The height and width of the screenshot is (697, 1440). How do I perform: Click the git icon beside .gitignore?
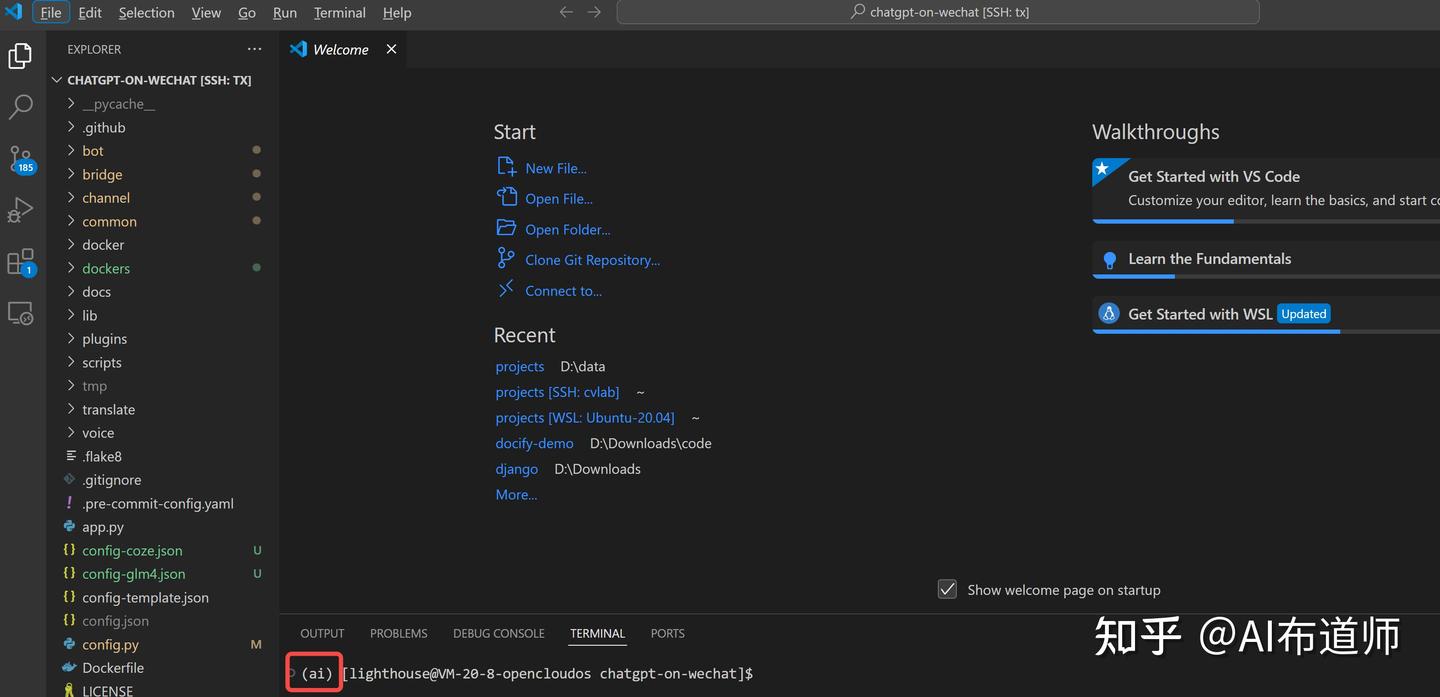69,479
